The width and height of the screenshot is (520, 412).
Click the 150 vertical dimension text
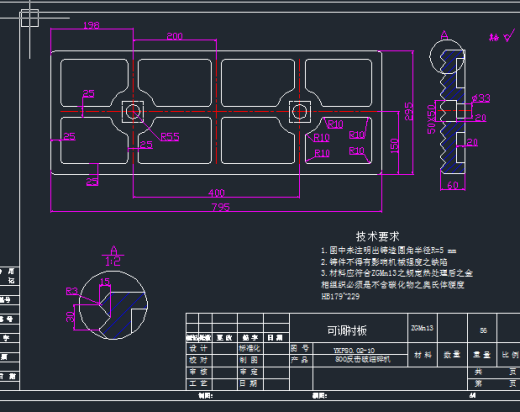394,146
